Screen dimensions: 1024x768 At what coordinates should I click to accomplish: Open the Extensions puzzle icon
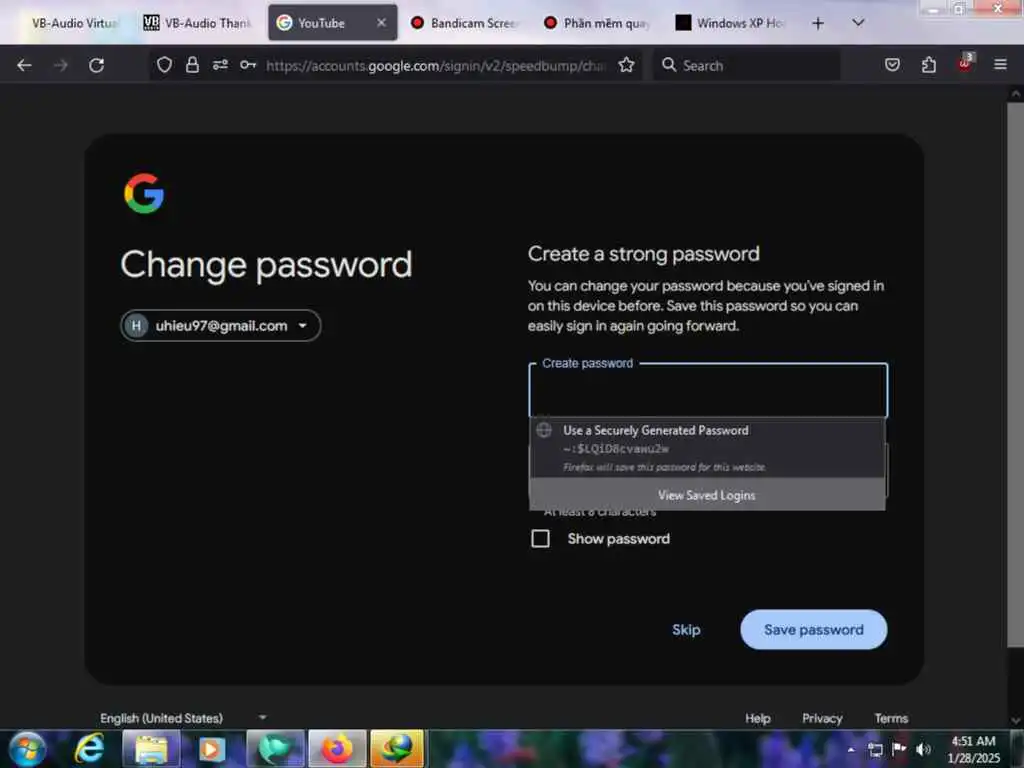pyautogui.click(x=929, y=65)
